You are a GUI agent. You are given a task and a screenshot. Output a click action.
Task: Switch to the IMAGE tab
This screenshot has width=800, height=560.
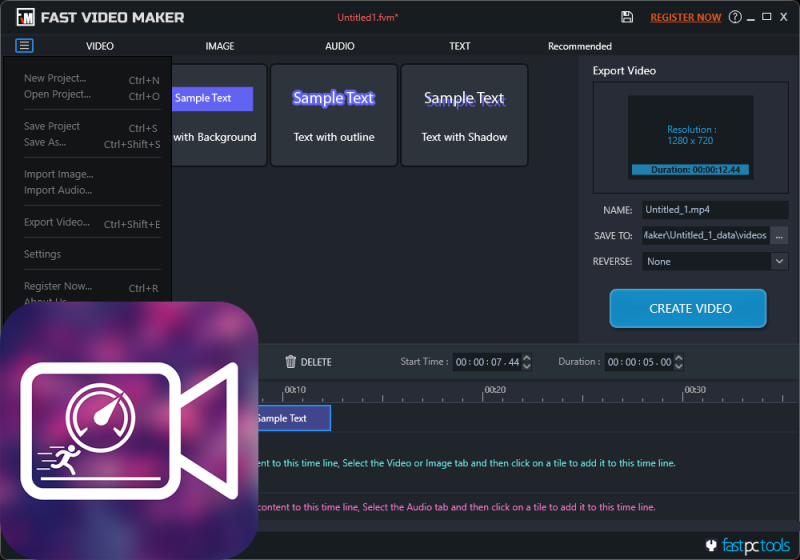[x=220, y=46]
